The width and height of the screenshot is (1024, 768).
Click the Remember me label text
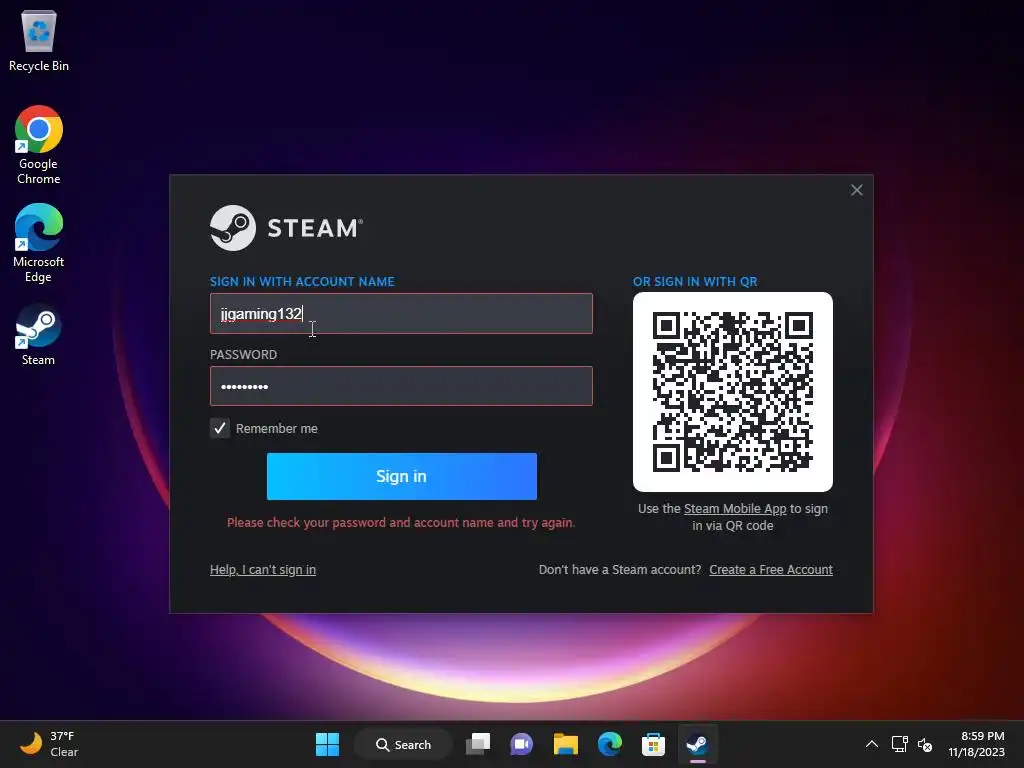coord(277,428)
